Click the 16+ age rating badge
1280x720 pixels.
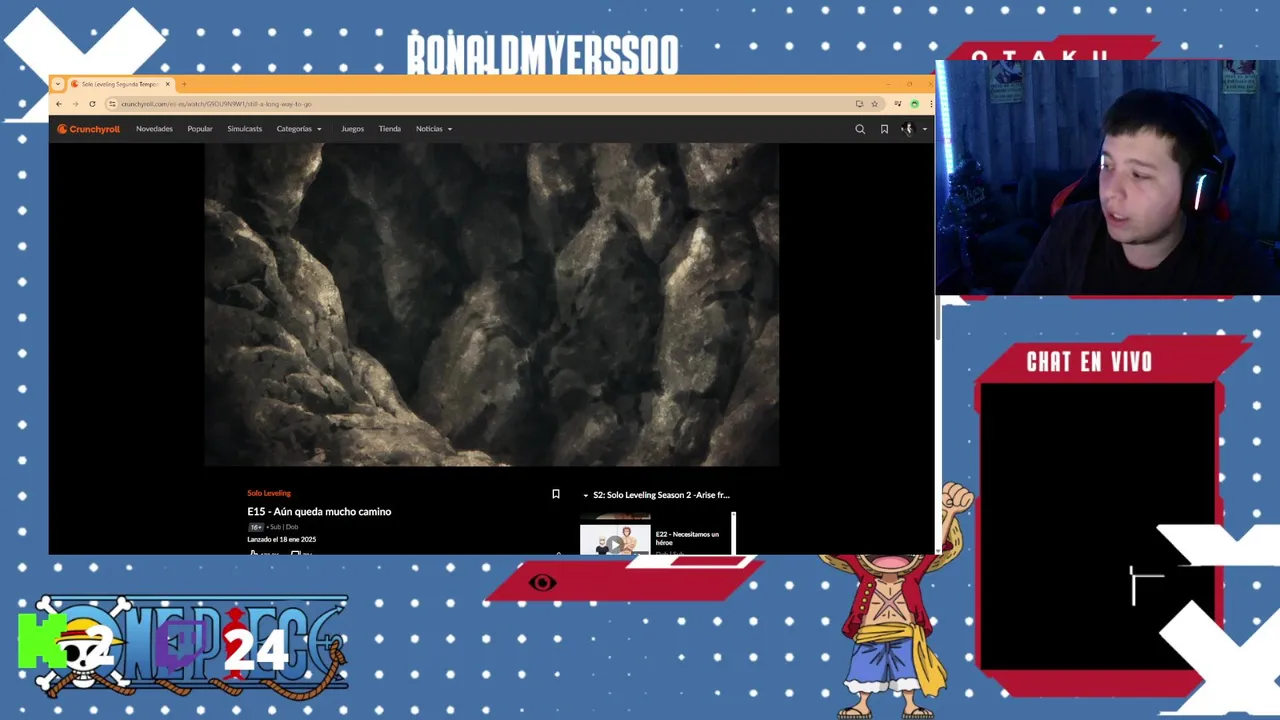point(256,527)
